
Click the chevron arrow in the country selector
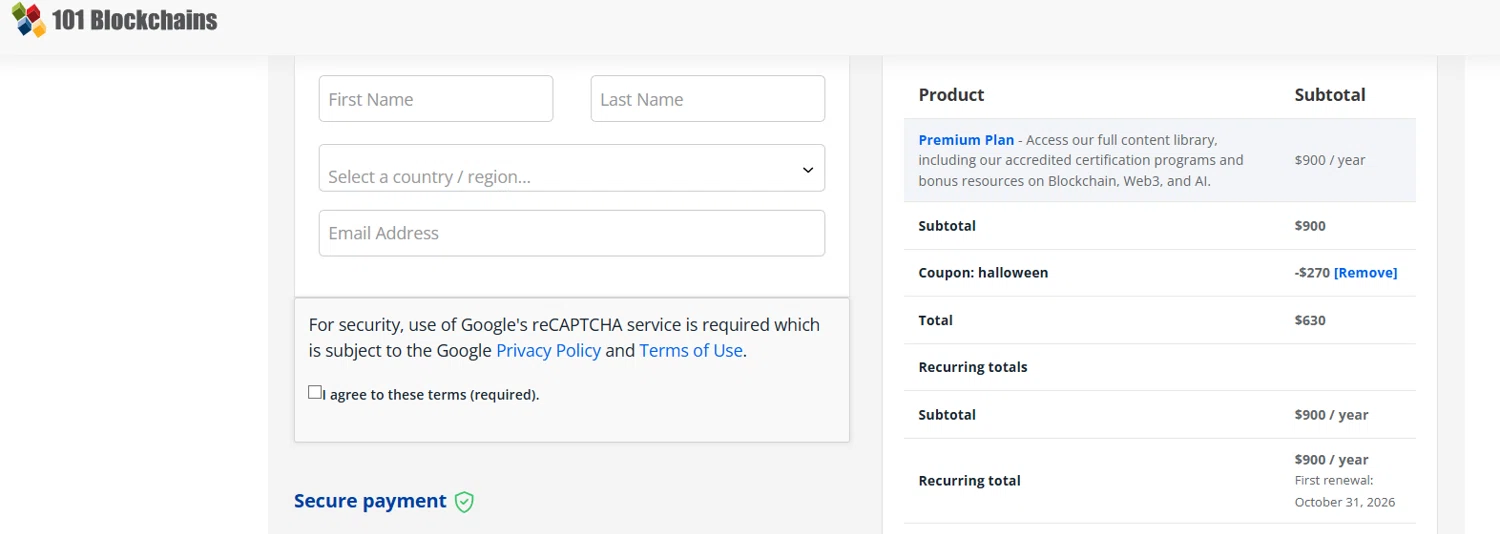click(x=808, y=170)
